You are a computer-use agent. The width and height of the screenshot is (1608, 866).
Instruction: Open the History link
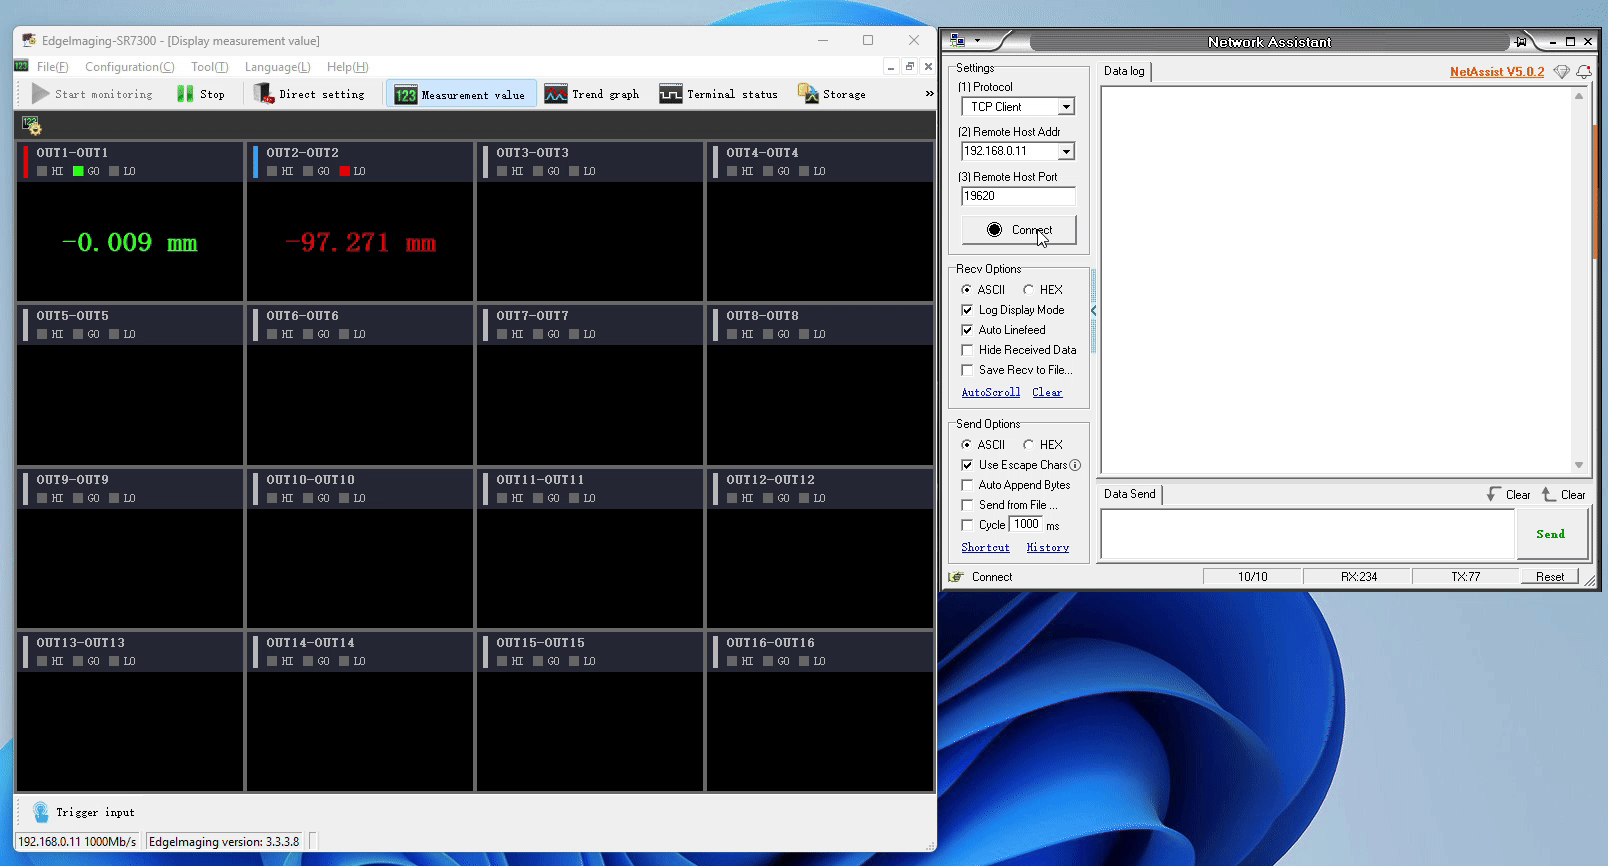pyautogui.click(x=1048, y=548)
